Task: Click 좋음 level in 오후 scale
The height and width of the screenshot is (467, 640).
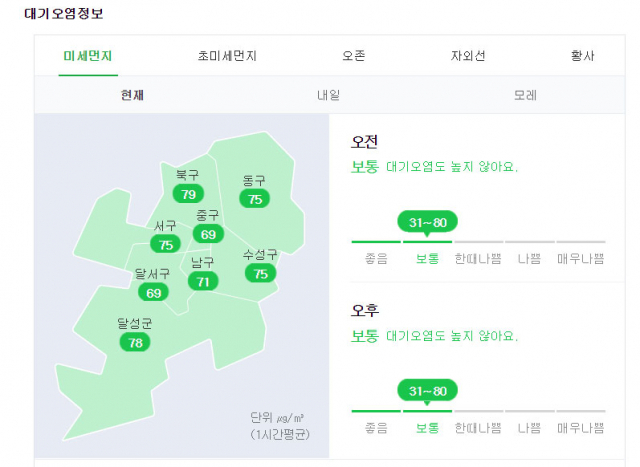Action: 376,428
